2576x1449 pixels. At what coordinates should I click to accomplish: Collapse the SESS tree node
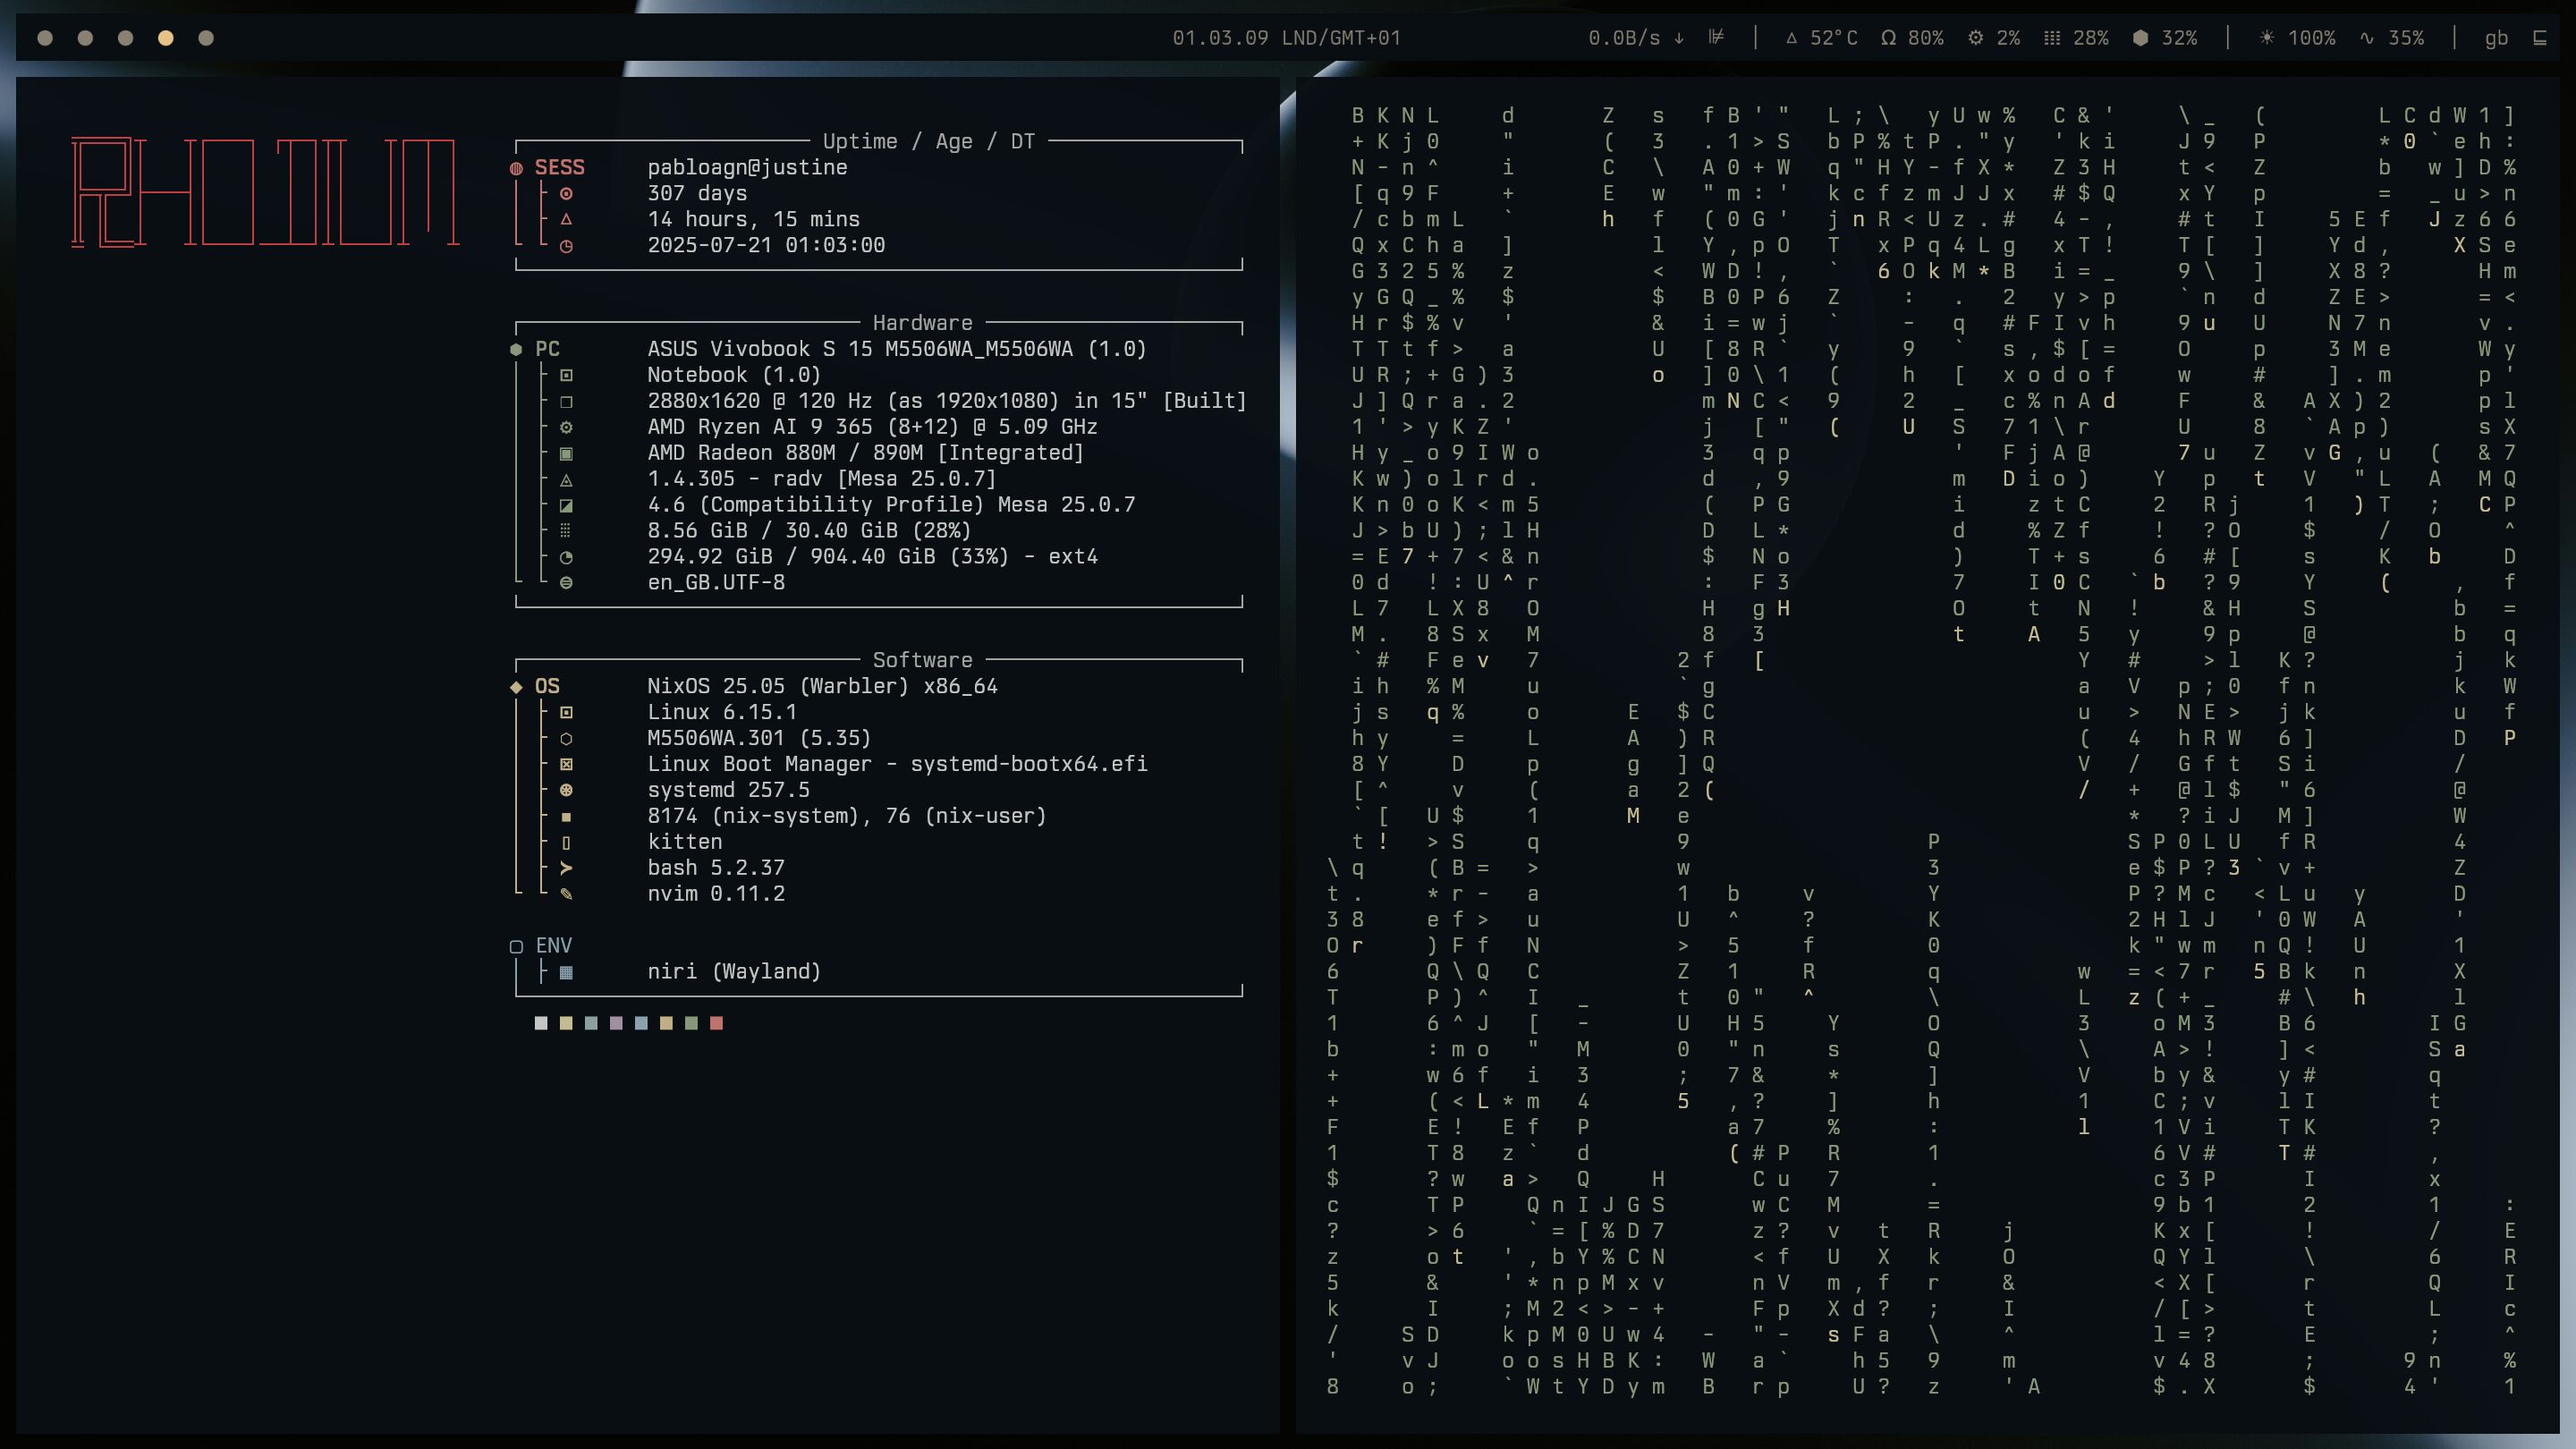[x=516, y=168]
